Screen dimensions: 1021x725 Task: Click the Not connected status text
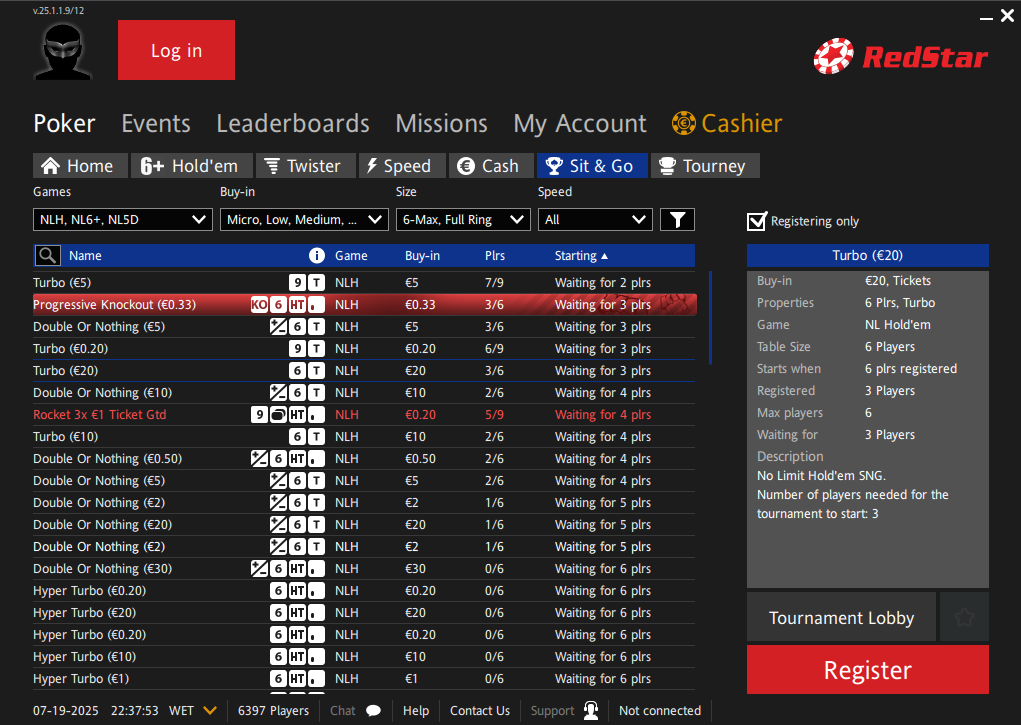coord(660,711)
